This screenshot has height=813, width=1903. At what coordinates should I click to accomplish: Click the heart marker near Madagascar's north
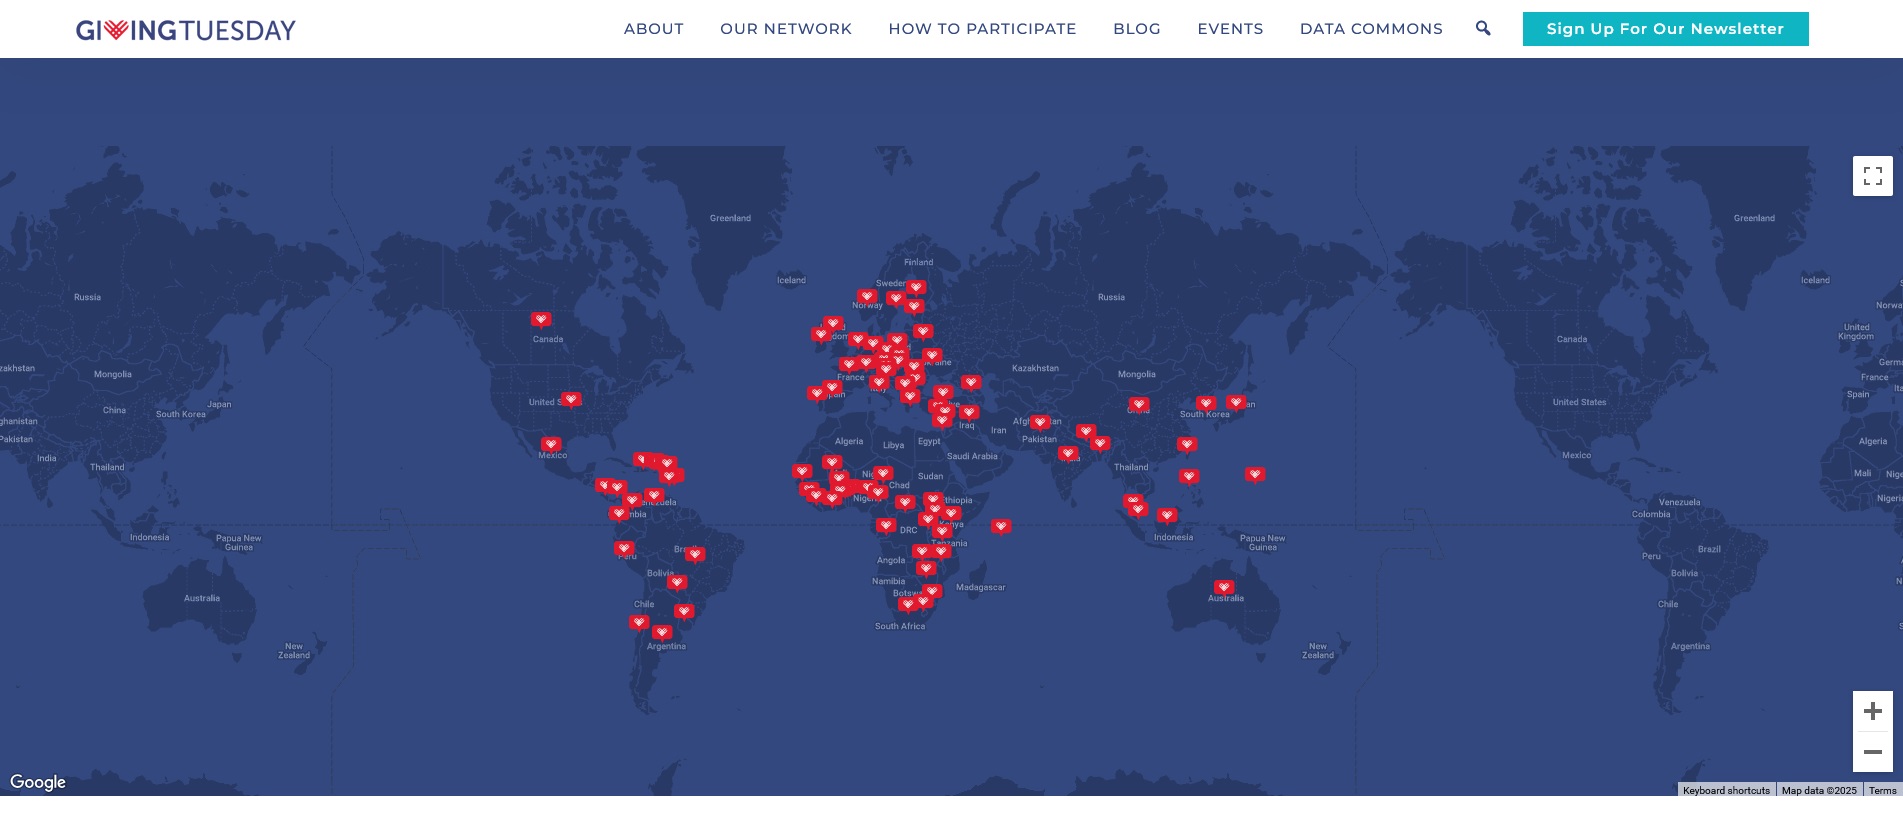(x=1001, y=526)
